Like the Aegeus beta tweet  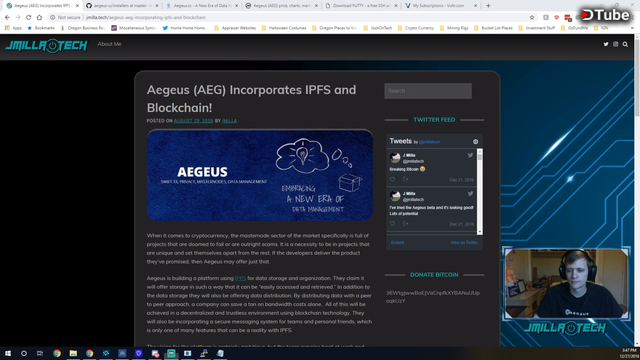pos(392,224)
